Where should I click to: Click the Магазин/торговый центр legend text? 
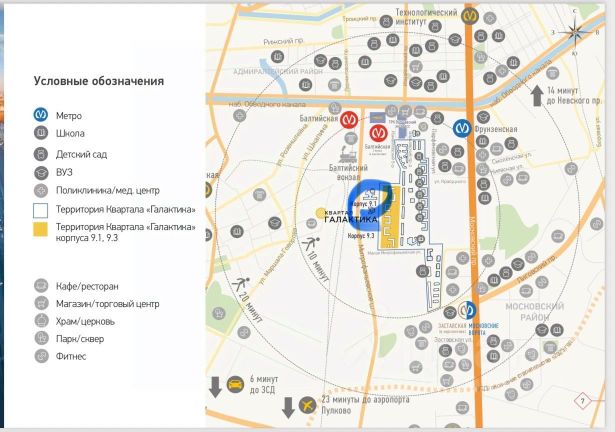(x=107, y=304)
